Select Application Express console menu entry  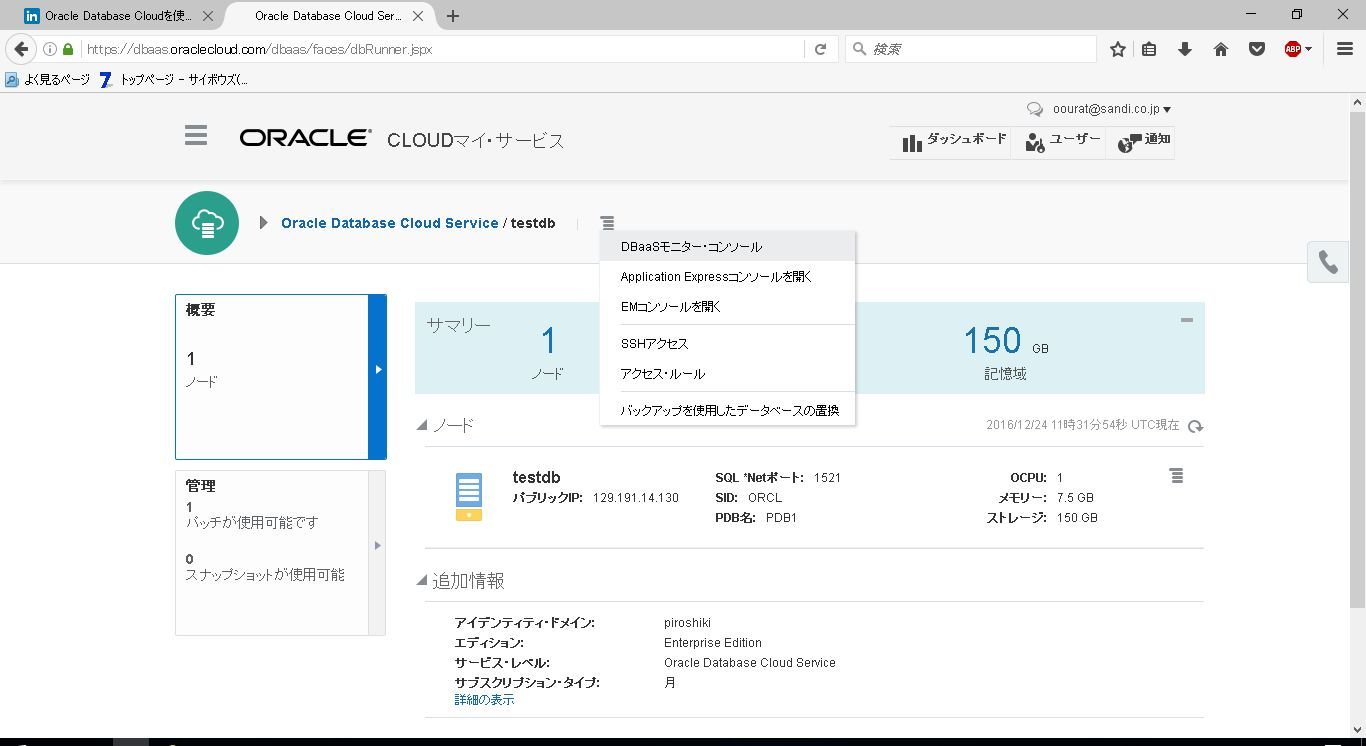click(x=728, y=277)
